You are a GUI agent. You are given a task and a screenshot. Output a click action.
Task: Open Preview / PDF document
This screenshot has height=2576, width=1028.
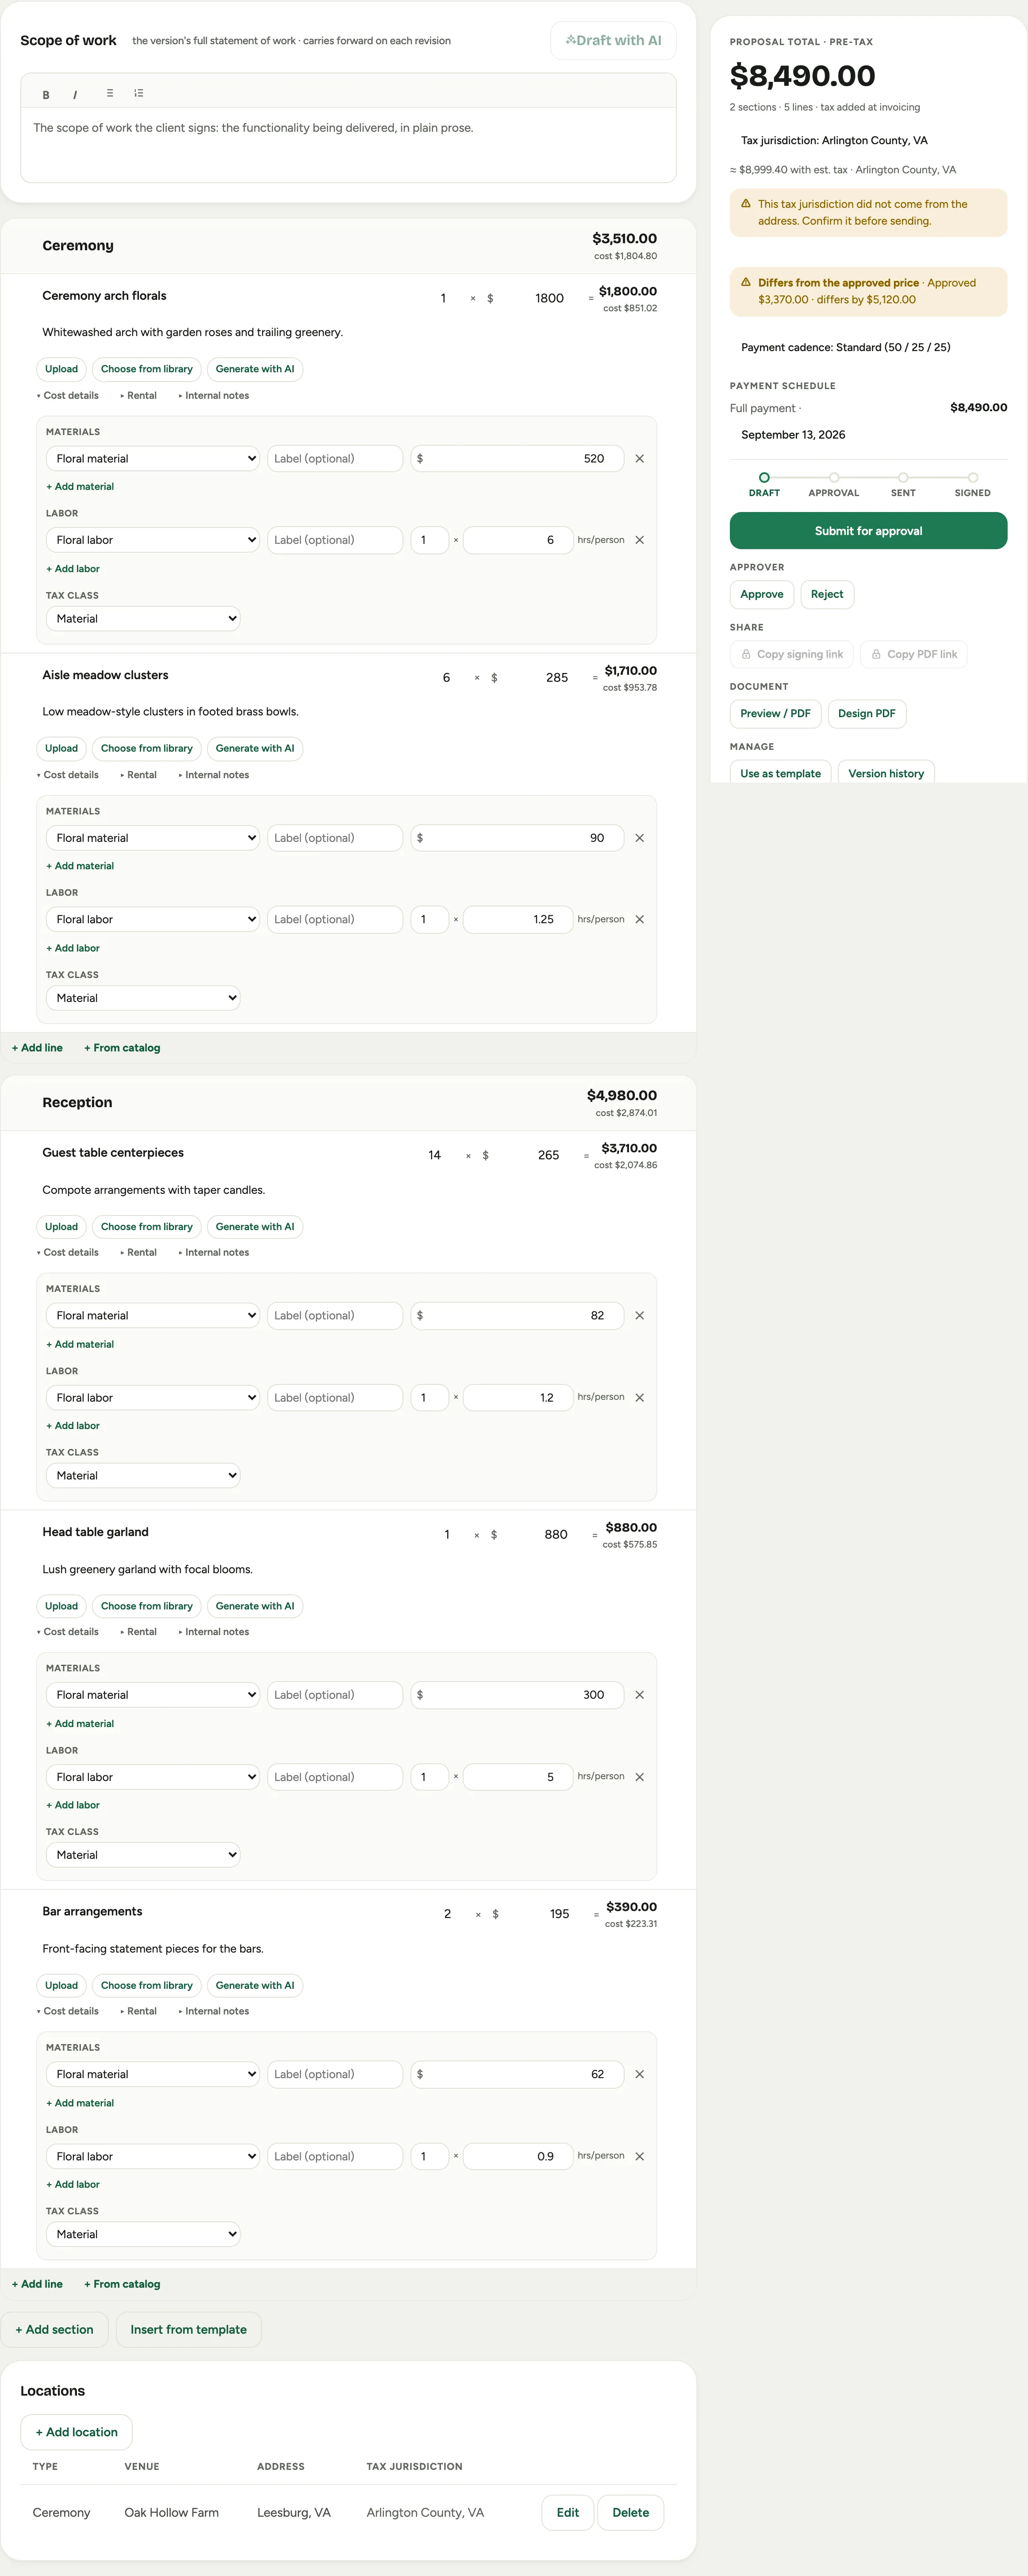[x=776, y=714]
